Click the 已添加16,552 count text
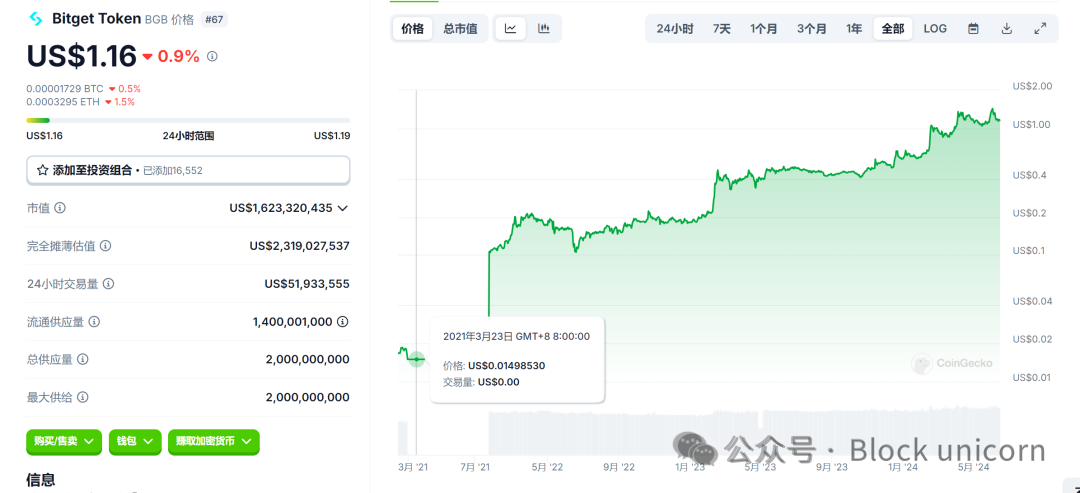The image size is (1080, 493). point(172,171)
